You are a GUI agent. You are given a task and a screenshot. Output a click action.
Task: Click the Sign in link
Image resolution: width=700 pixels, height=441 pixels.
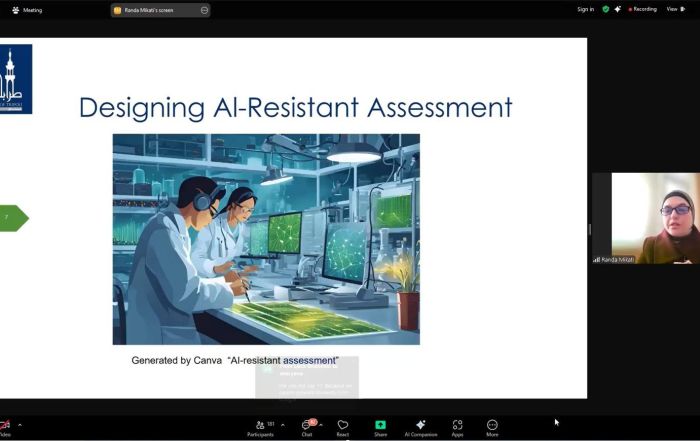(x=585, y=9)
